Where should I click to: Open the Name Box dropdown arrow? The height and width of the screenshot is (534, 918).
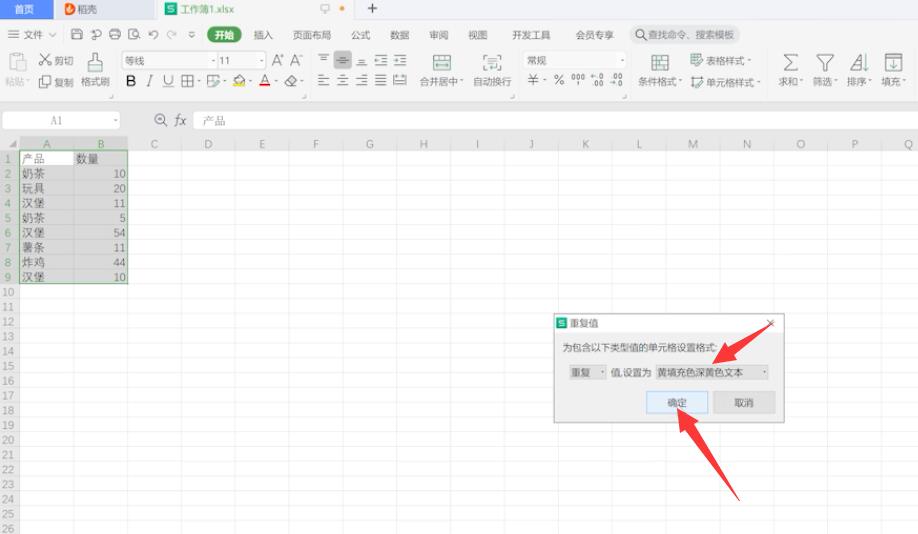click(x=115, y=121)
